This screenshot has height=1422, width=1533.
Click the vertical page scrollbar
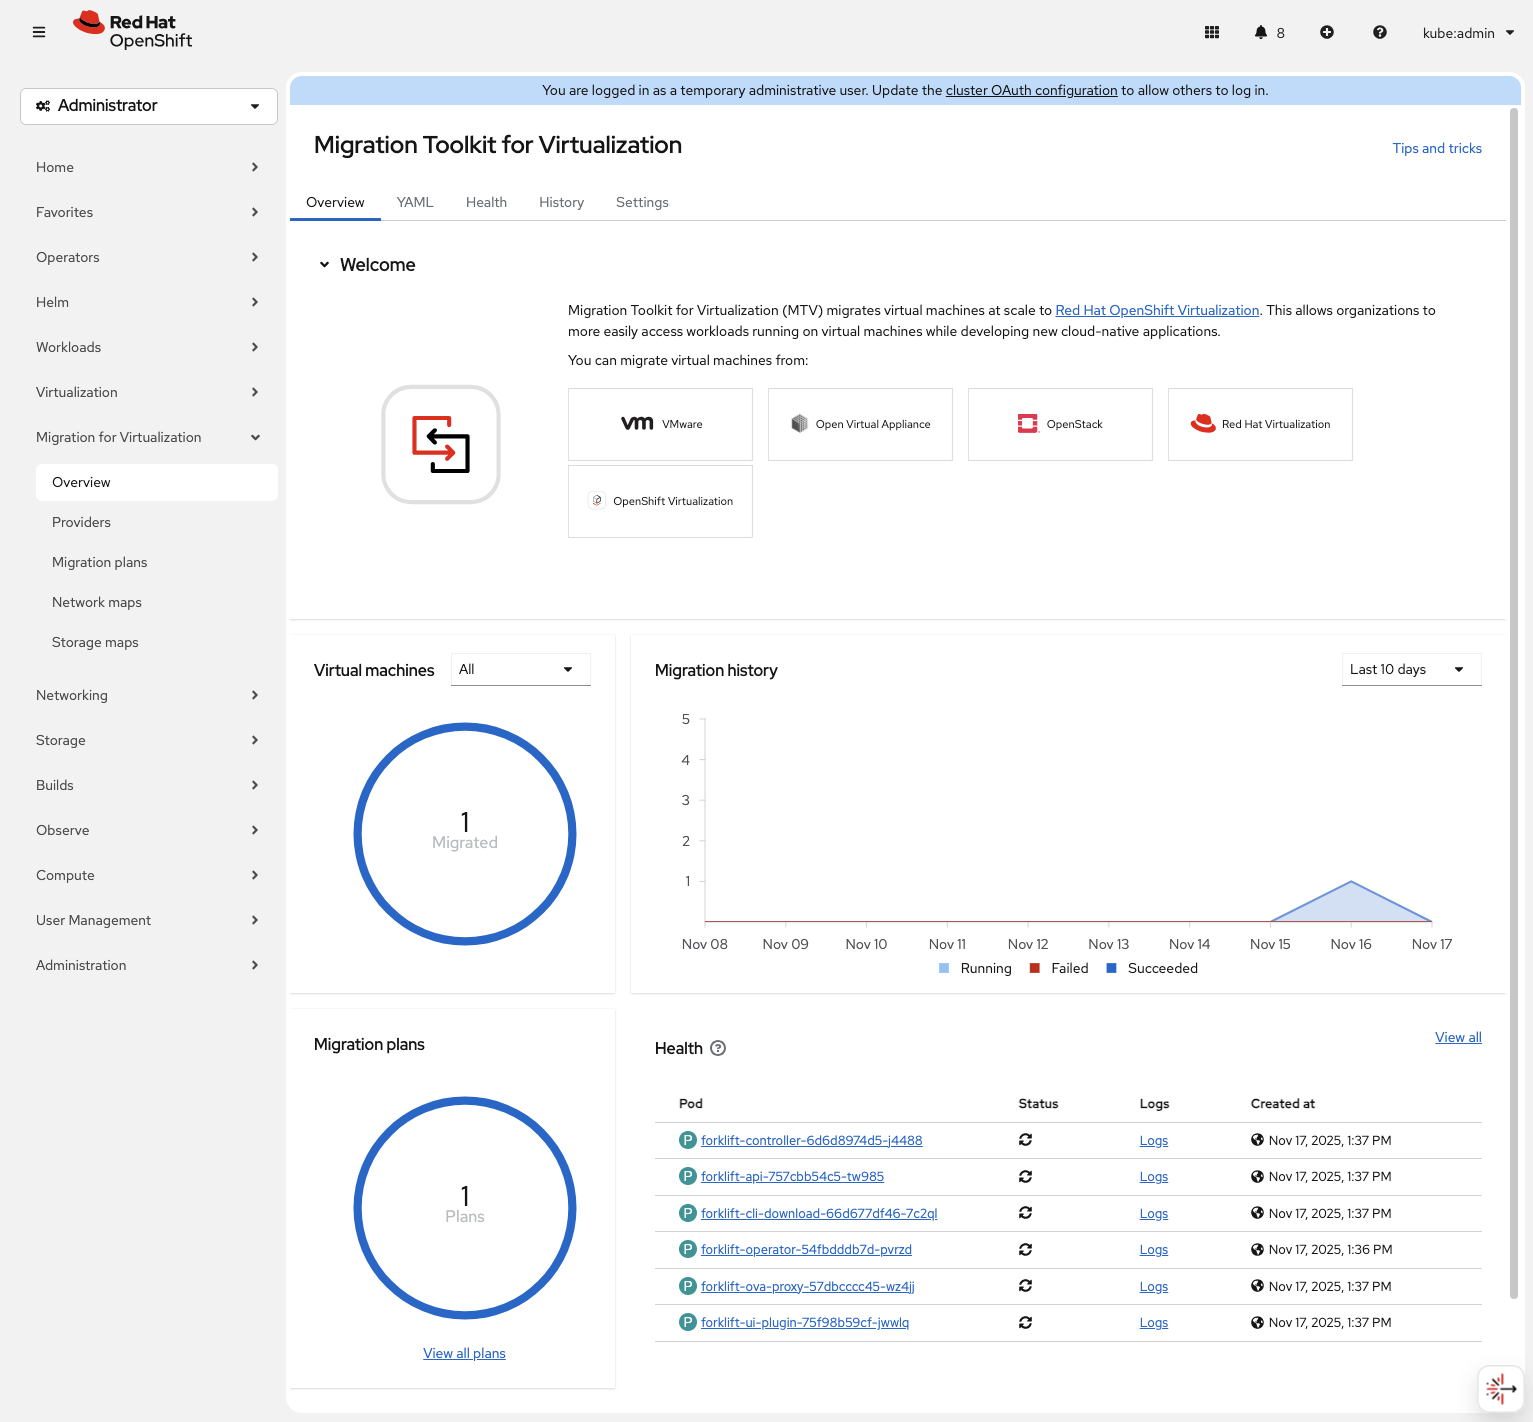tap(1513, 700)
